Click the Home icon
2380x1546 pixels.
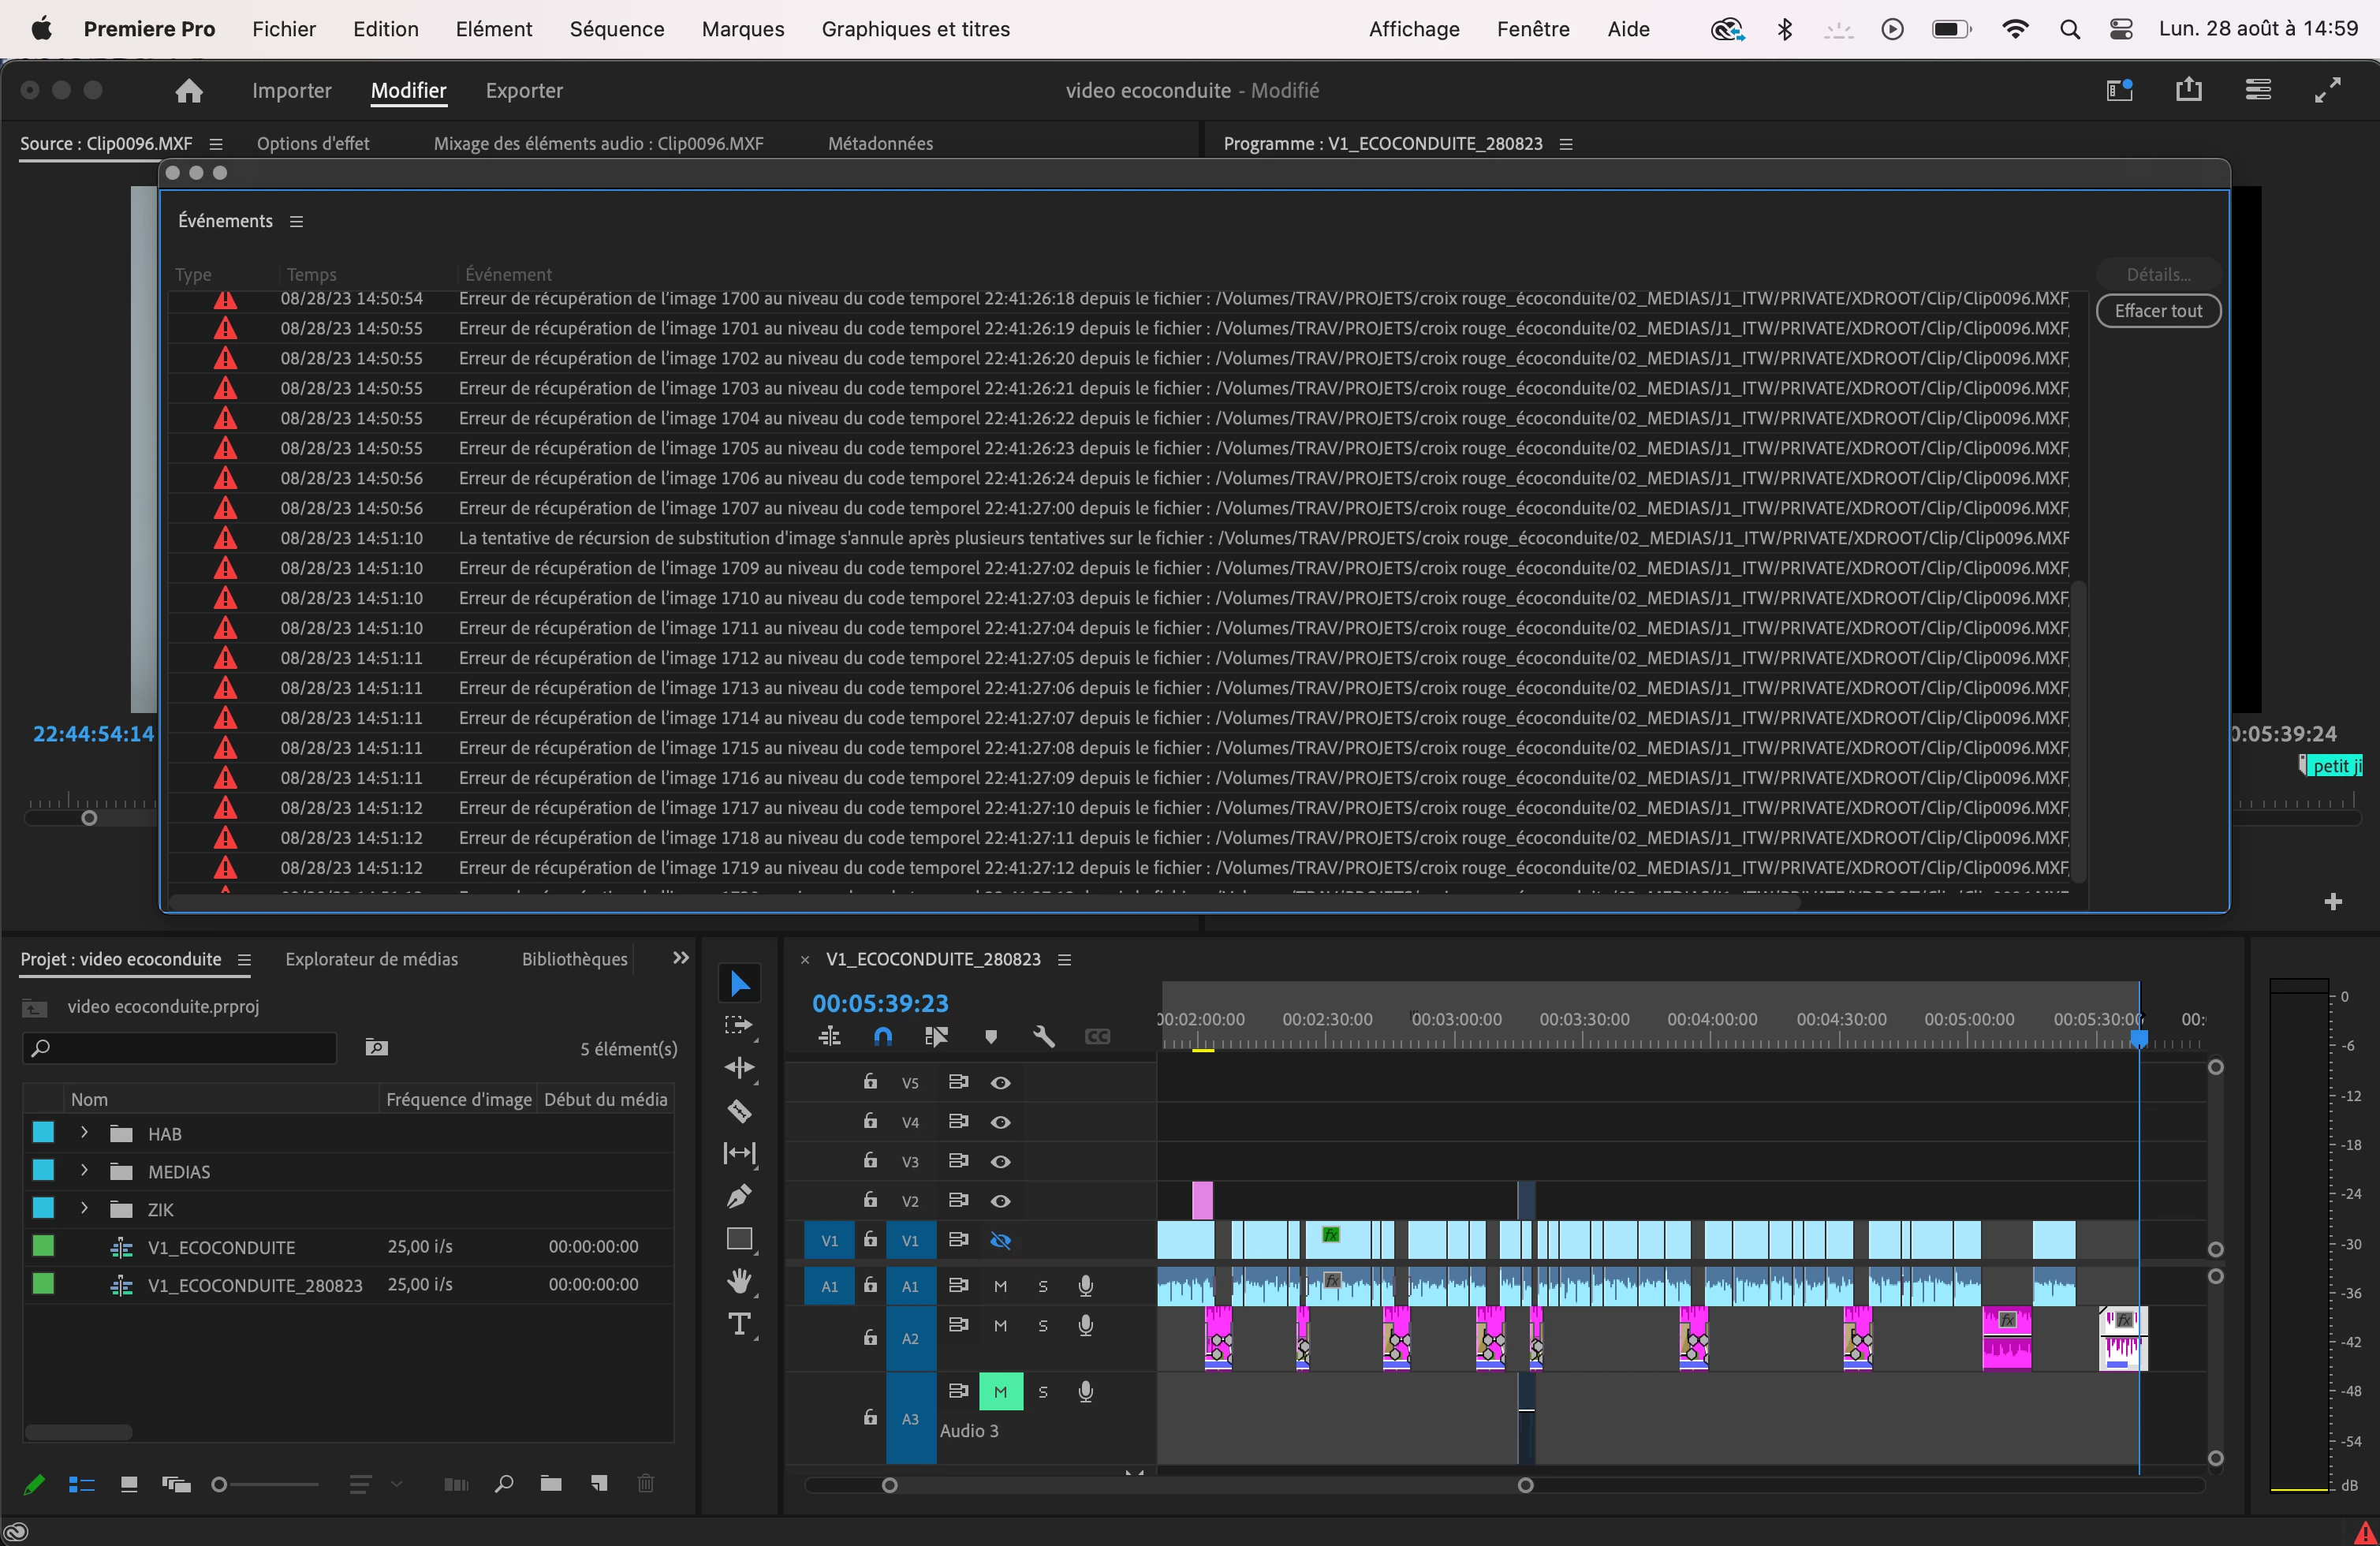tap(189, 91)
